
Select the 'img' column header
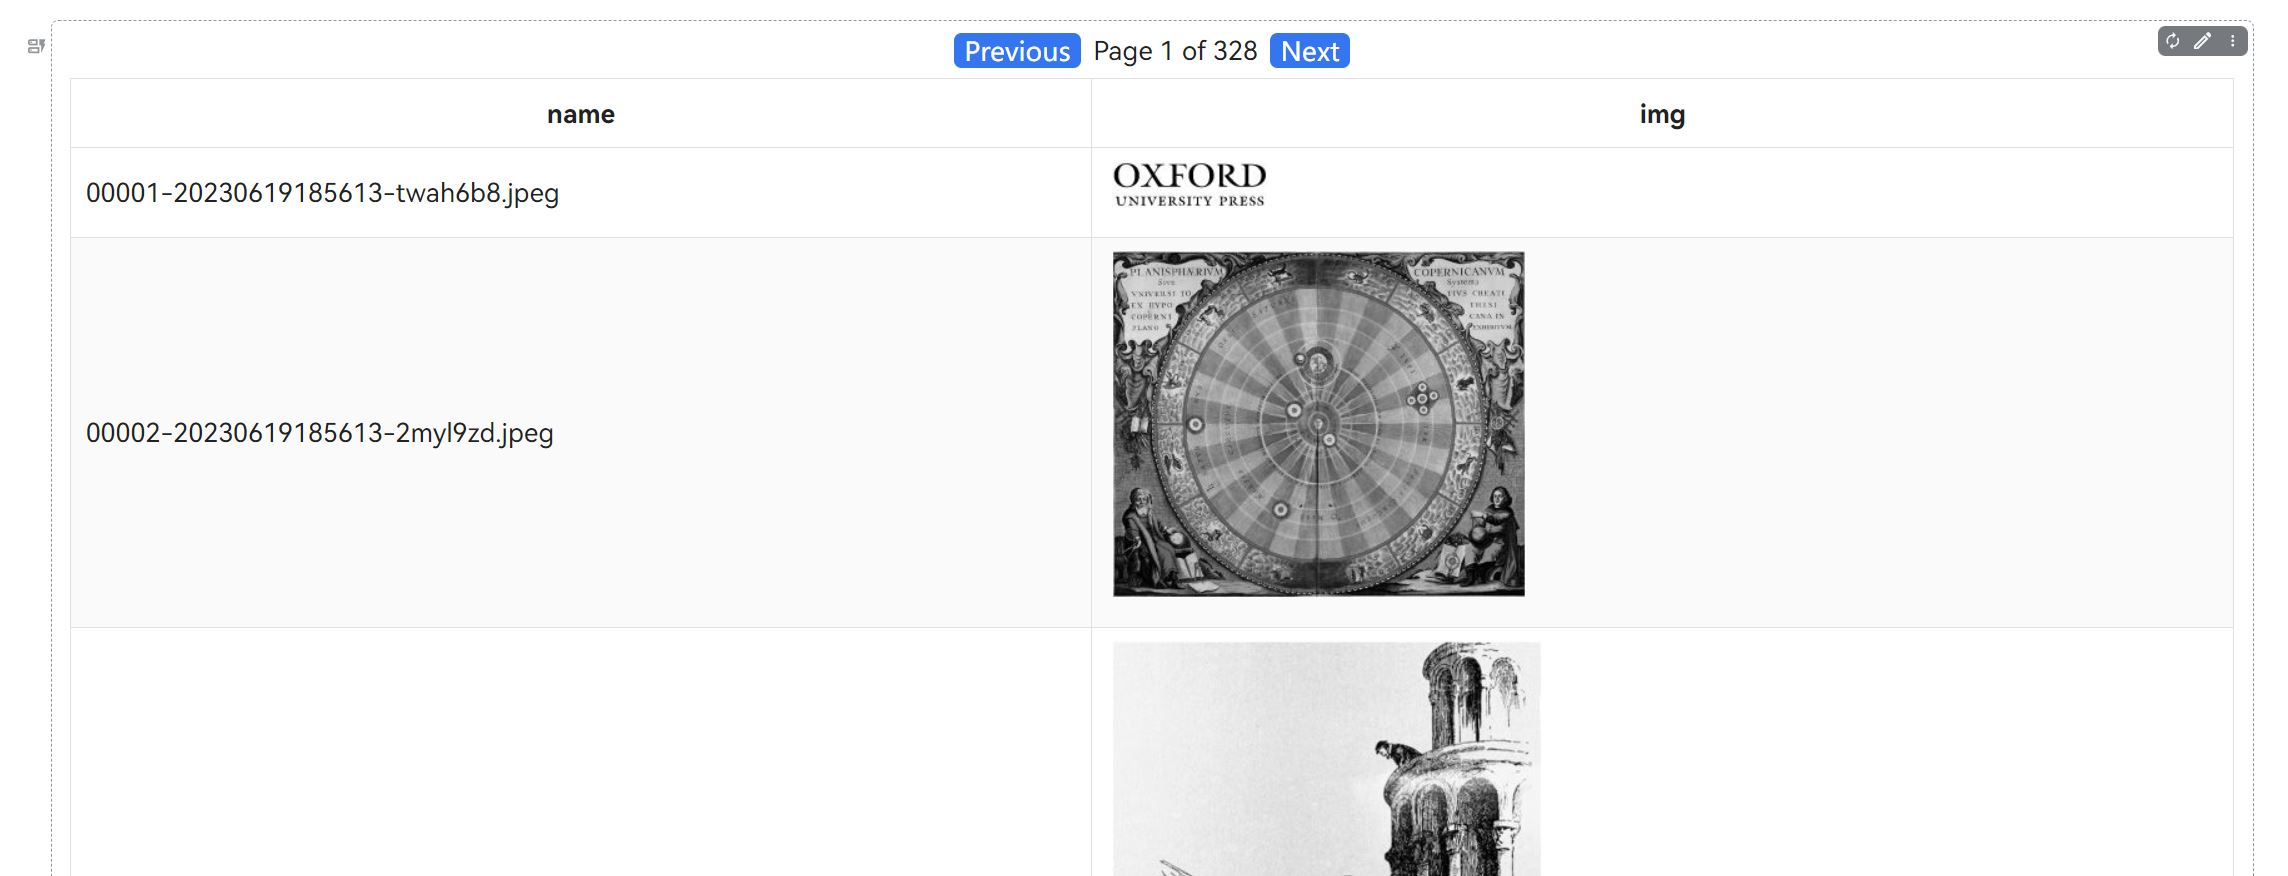pos(1662,114)
